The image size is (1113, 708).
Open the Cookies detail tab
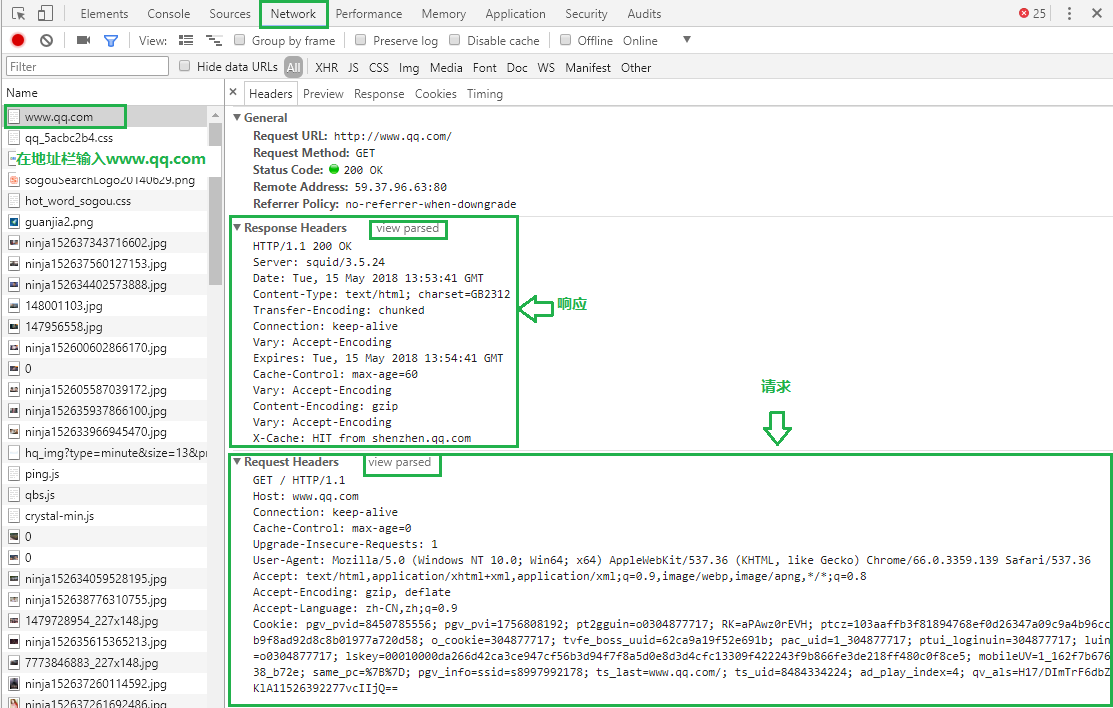tap(436, 94)
